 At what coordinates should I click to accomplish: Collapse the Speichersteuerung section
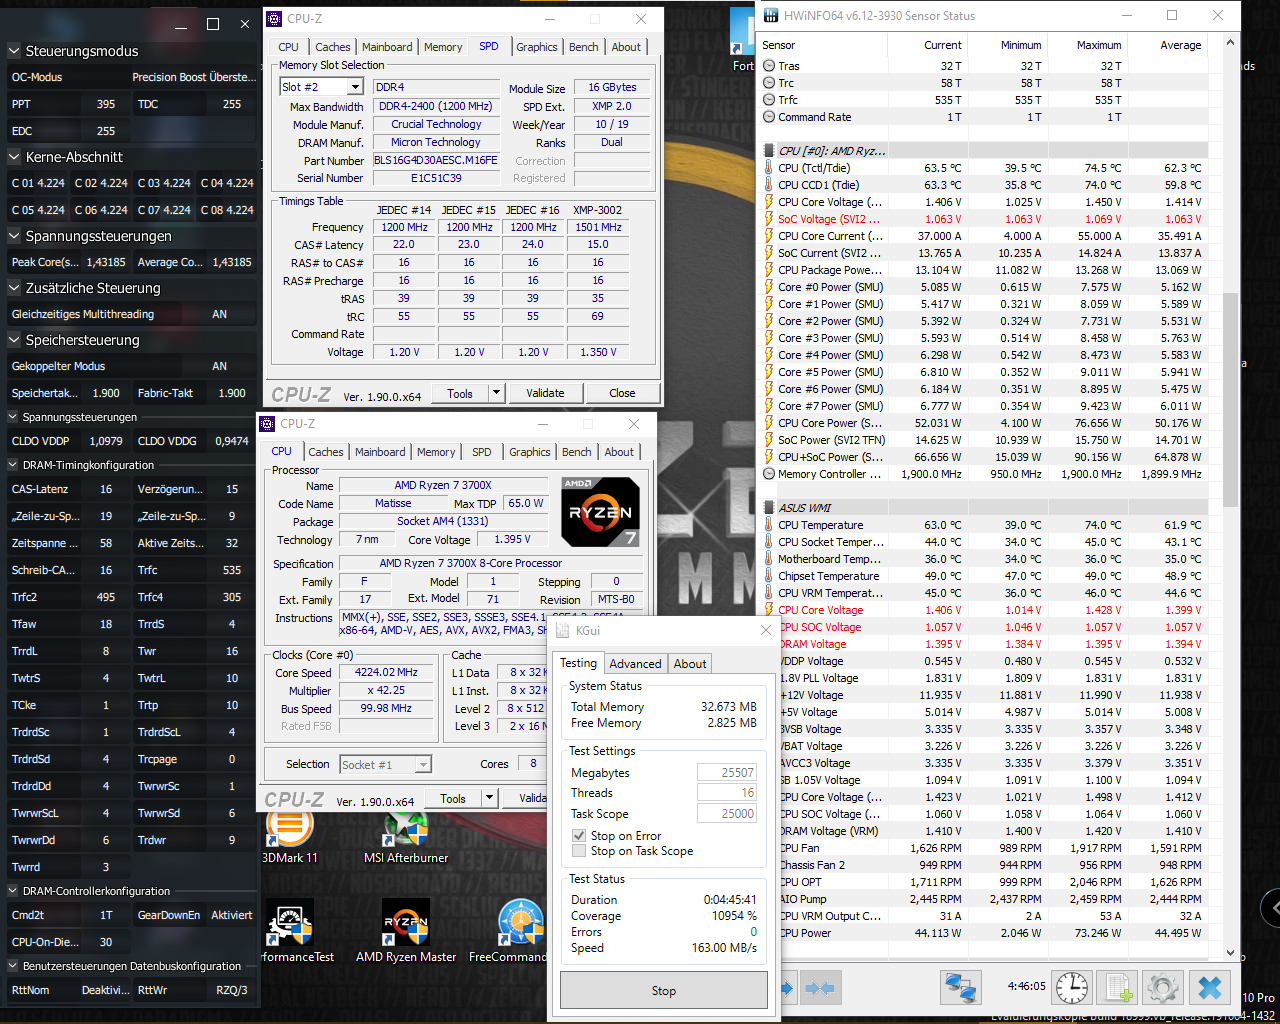click(14, 340)
